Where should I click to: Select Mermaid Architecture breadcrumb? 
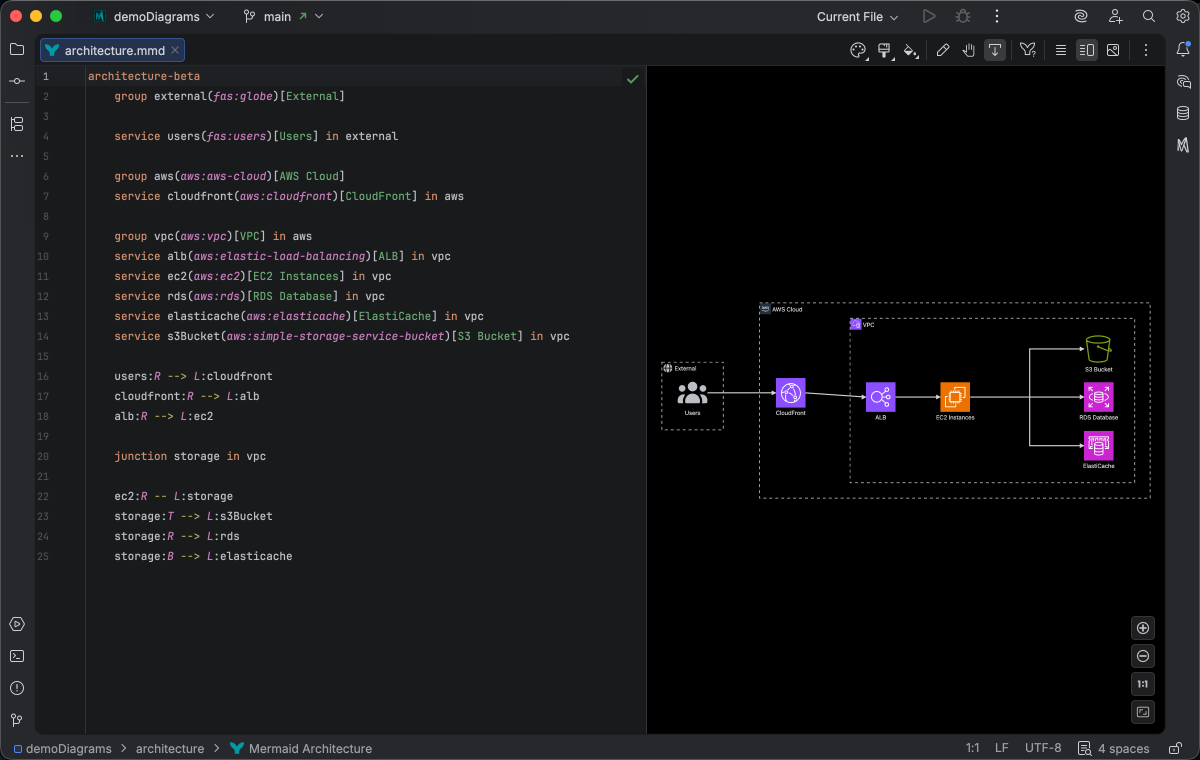click(301, 748)
